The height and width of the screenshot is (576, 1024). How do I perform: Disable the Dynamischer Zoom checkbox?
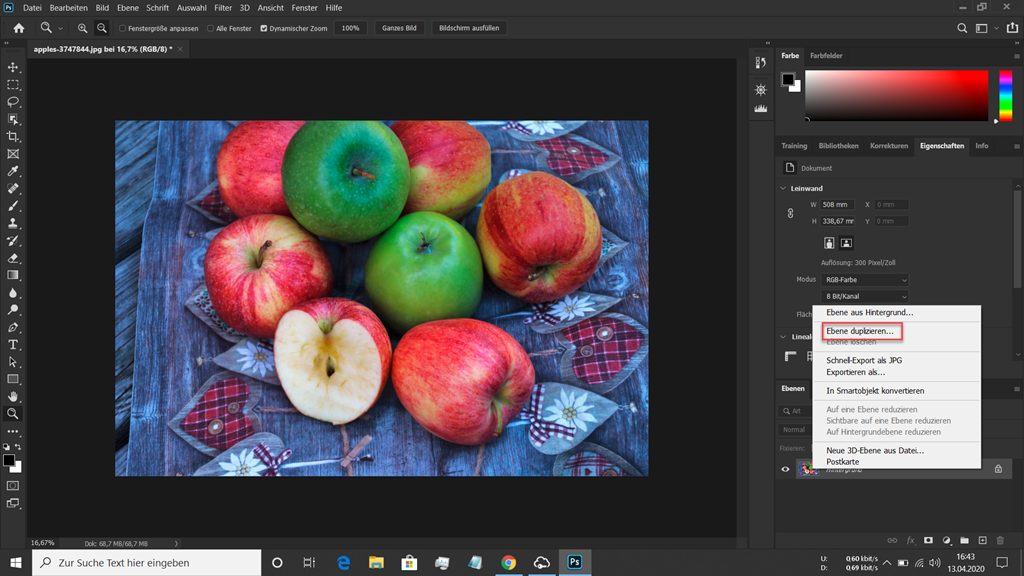coord(264,28)
